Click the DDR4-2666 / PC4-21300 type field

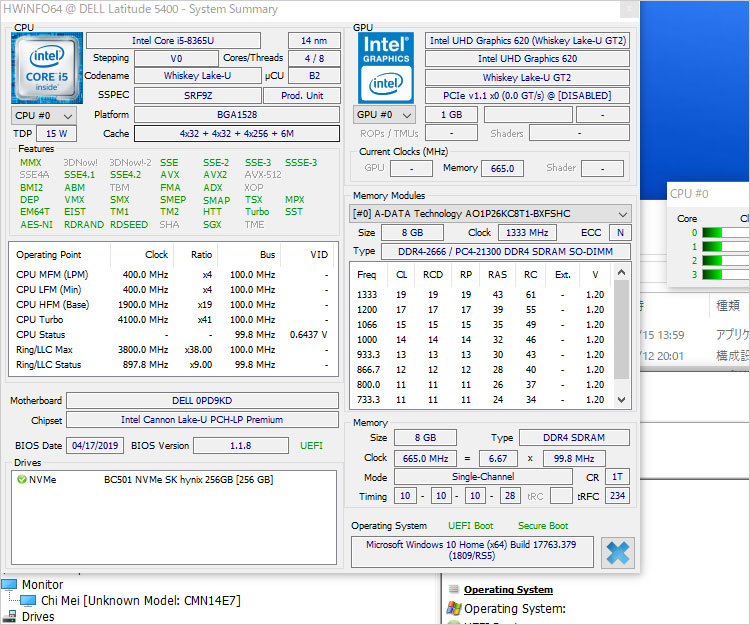click(x=506, y=252)
